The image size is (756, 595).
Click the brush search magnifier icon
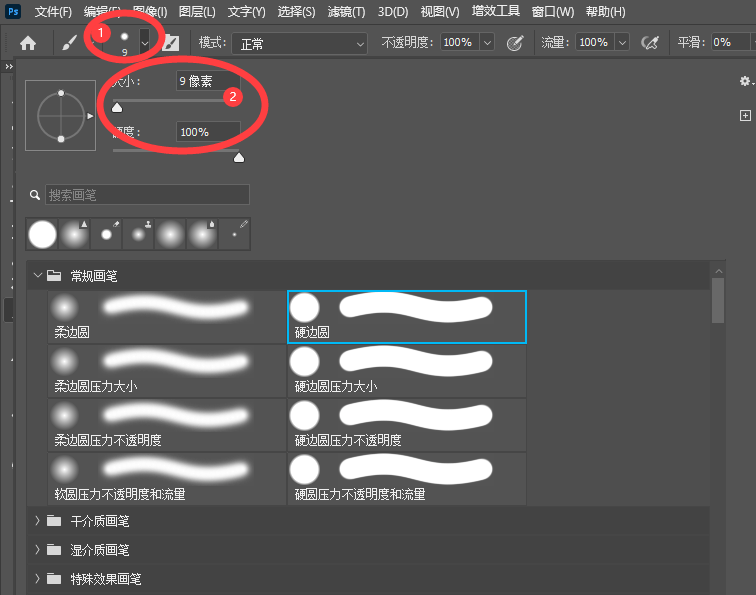click(x=34, y=195)
